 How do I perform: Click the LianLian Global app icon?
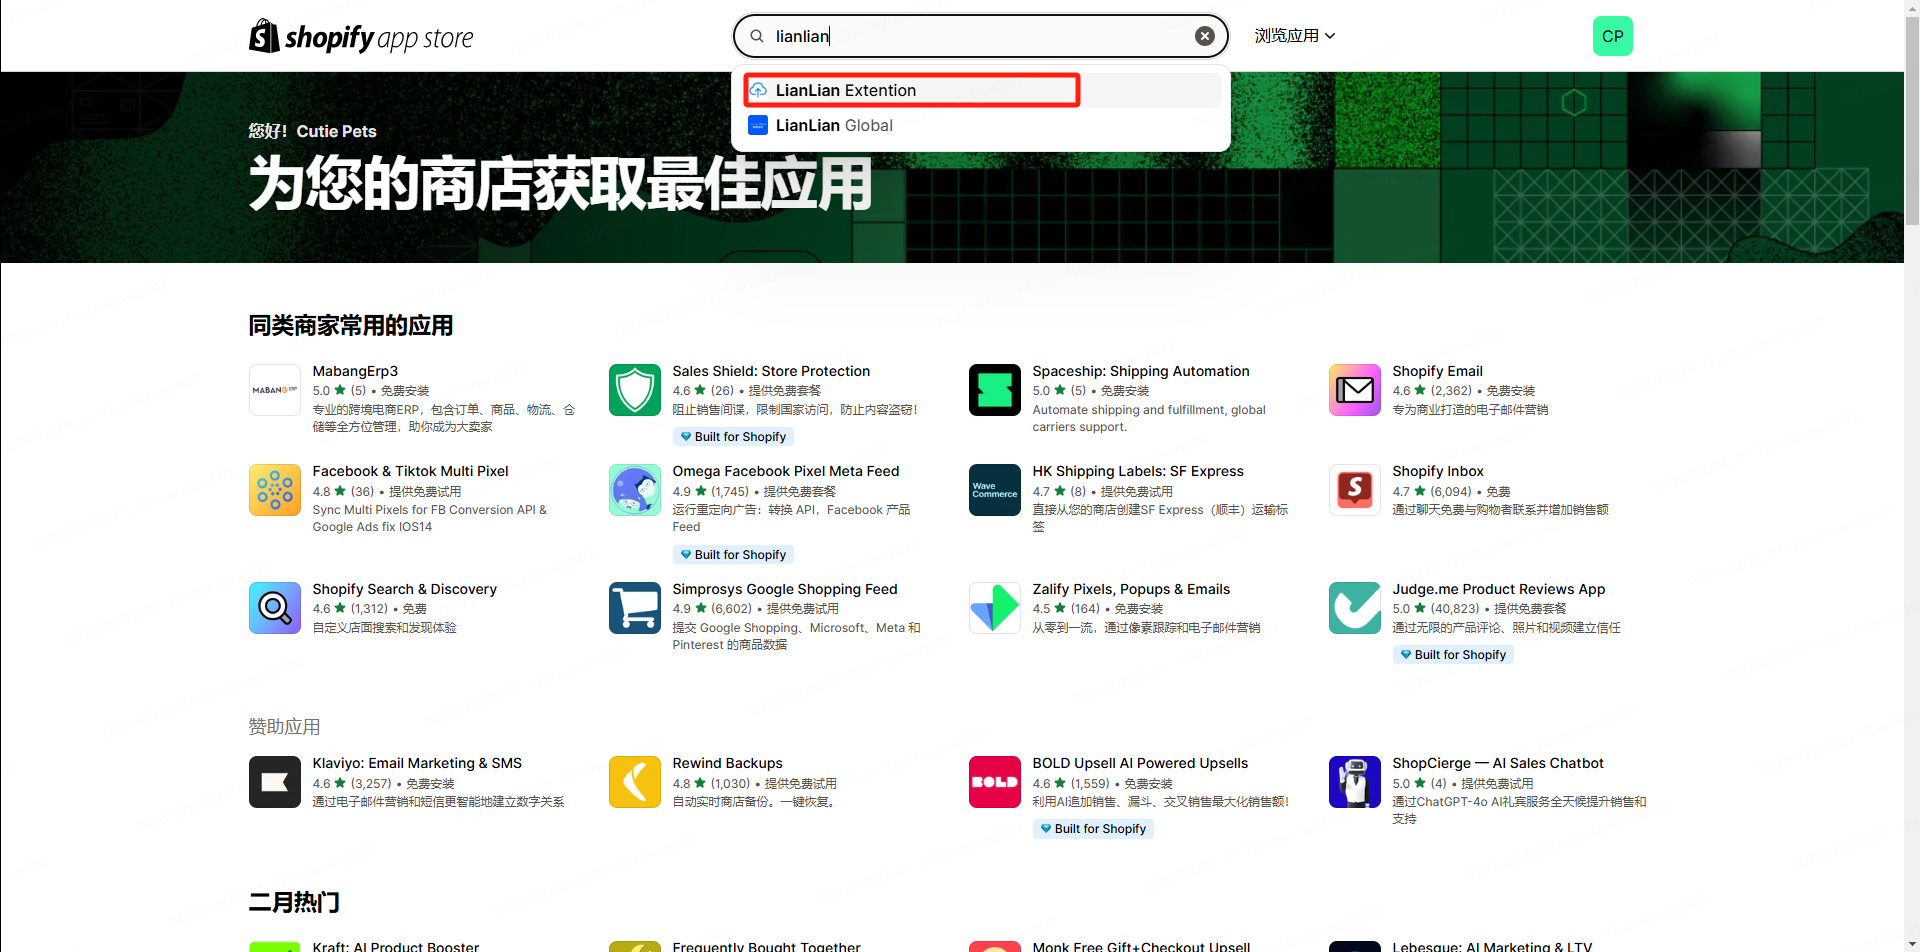(x=758, y=125)
